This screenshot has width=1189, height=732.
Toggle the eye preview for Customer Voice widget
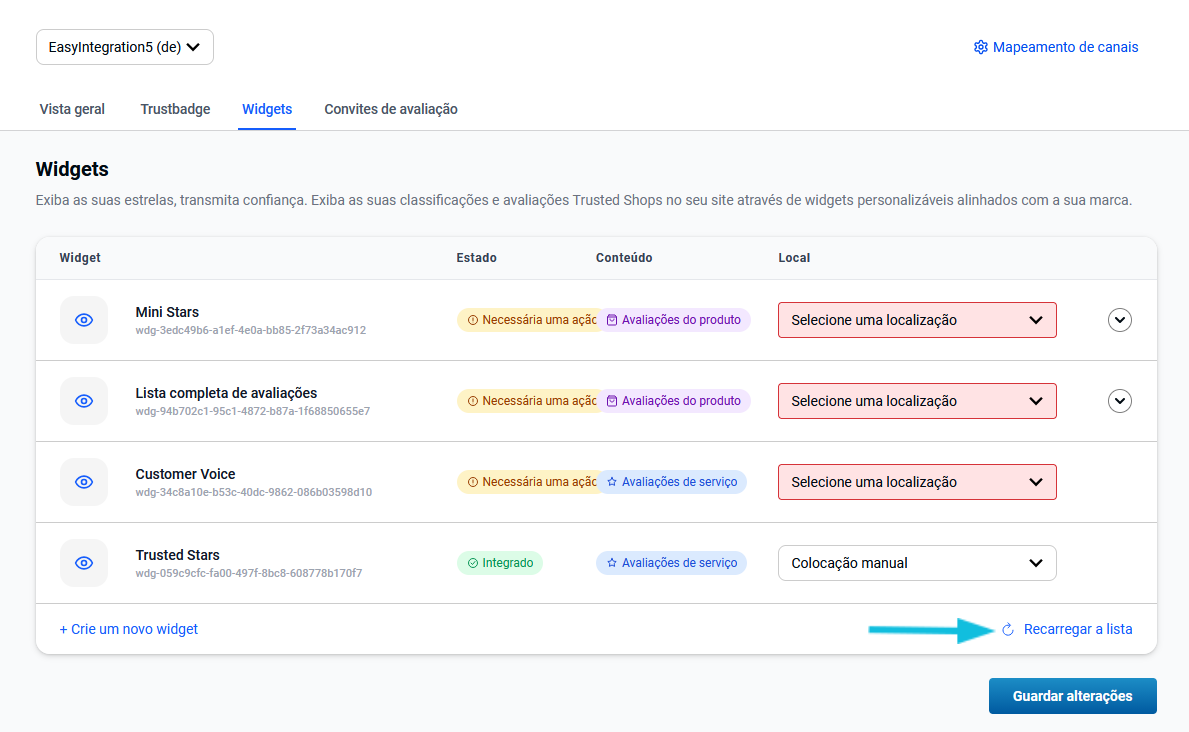pos(84,482)
